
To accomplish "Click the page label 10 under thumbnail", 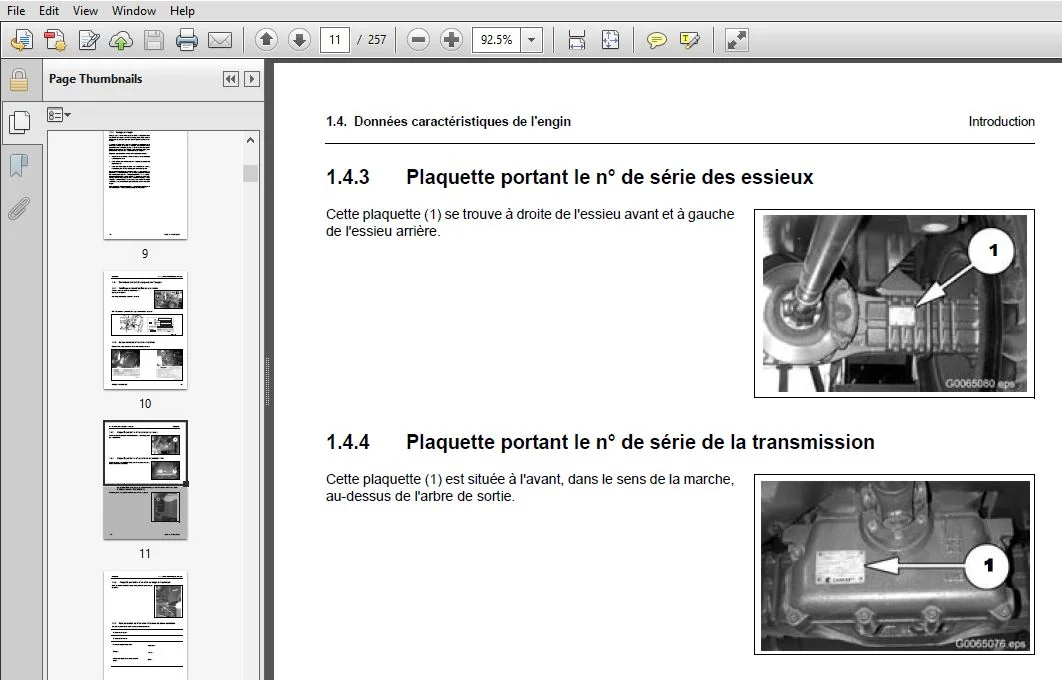I will [x=145, y=404].
